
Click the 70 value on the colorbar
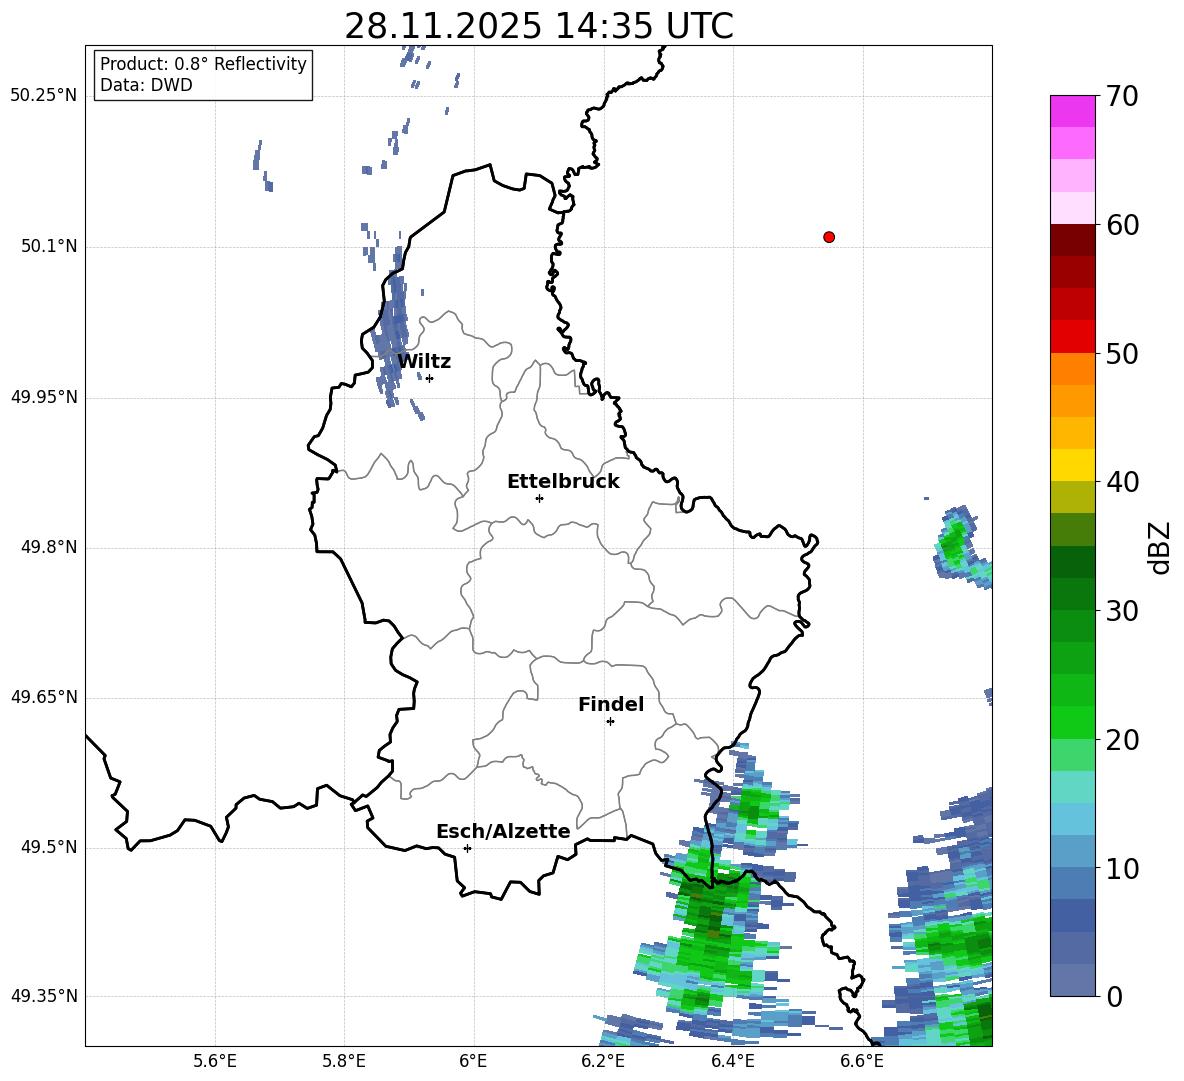[x=1122, y=96]
